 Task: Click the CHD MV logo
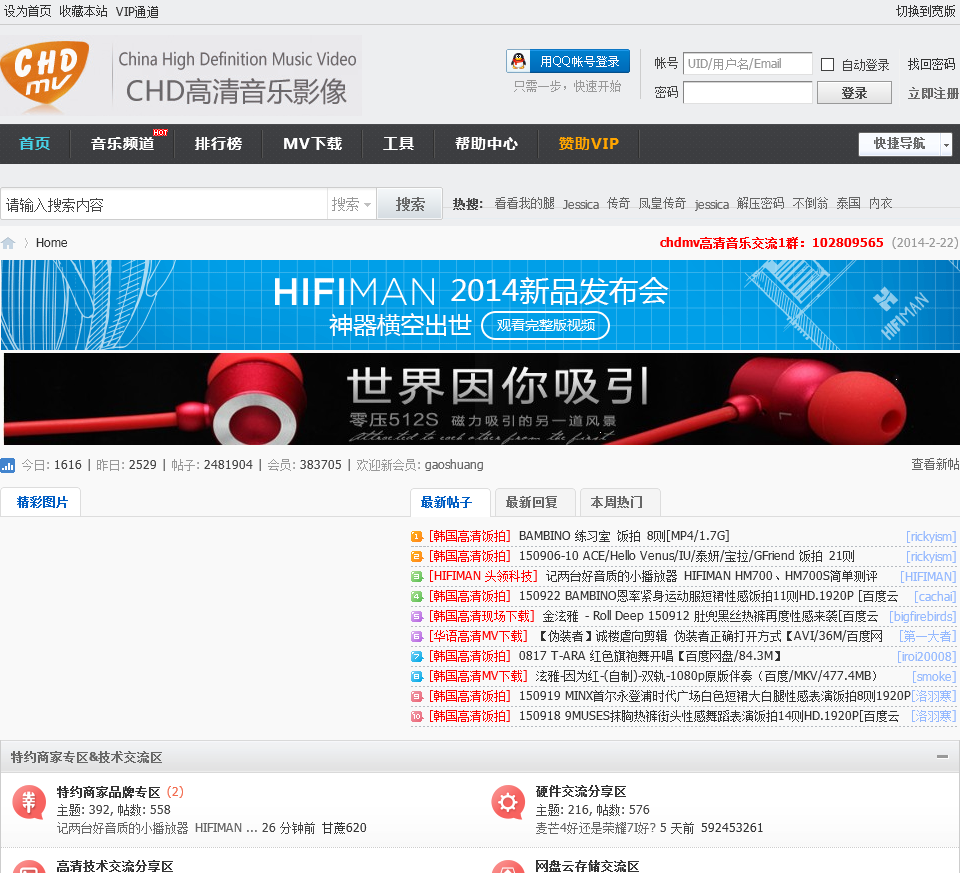tap(45, 76)
